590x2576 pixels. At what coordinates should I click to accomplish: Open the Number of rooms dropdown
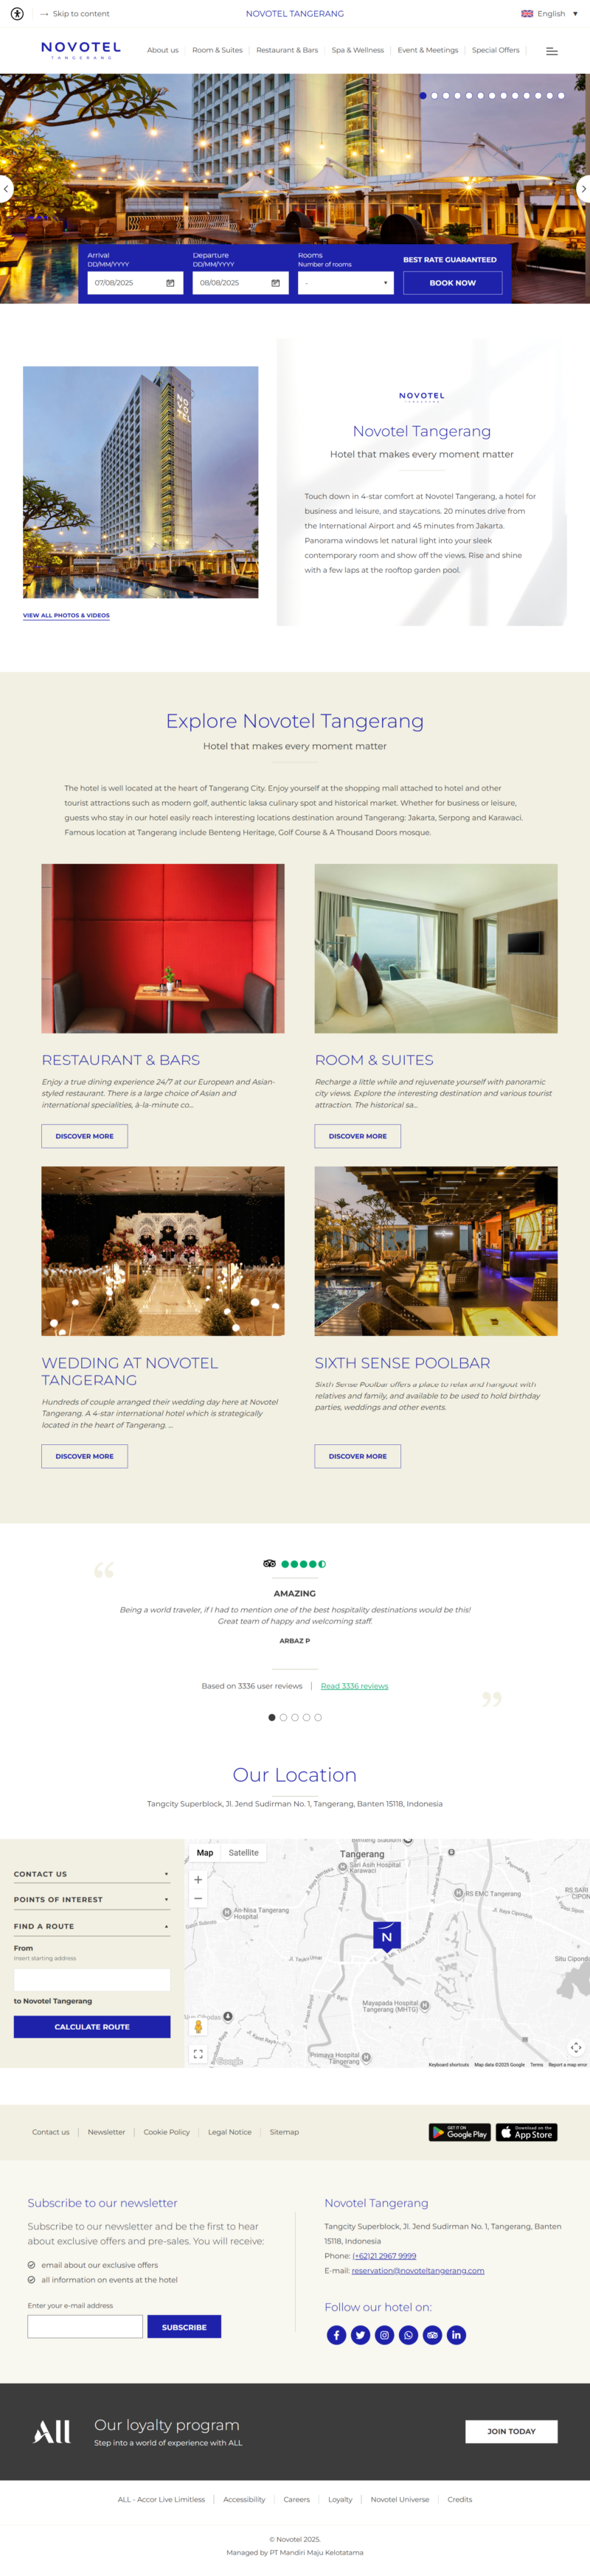click(346, 283)
